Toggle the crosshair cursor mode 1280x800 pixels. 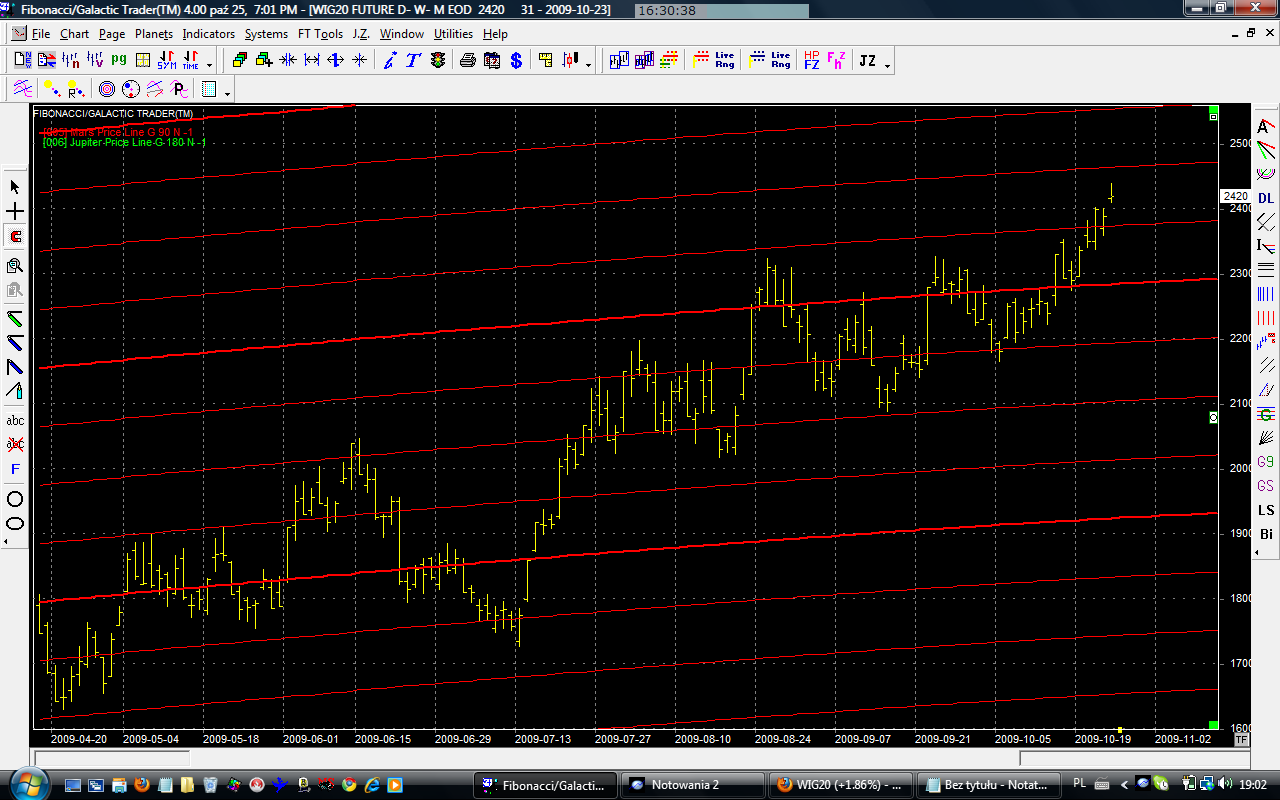point(15,212)
